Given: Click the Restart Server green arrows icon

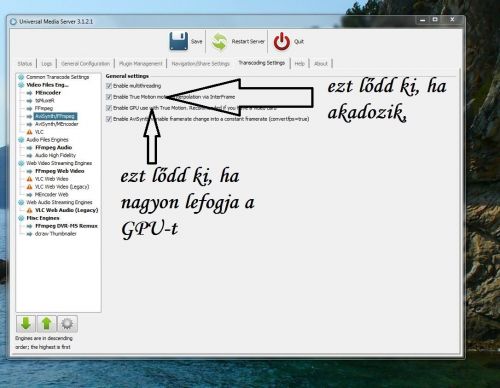Looking at the screenshot, I should point(219,41).
